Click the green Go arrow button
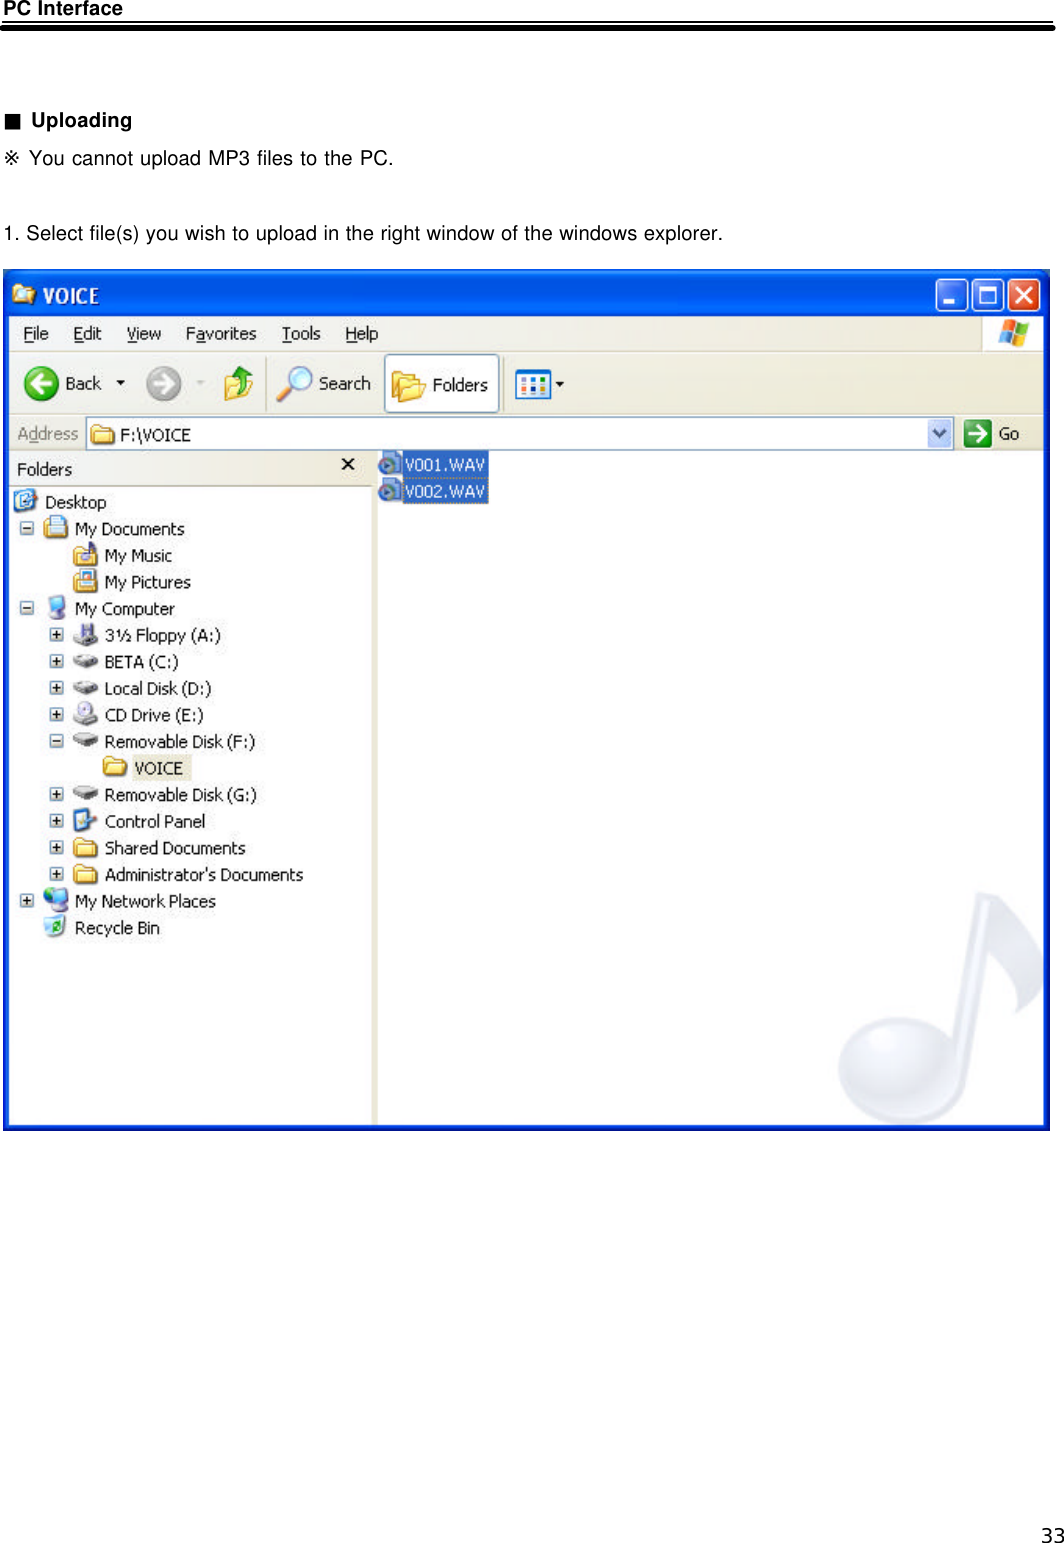Screen dimensions: 1064x1543 click(x=977, y=434)
